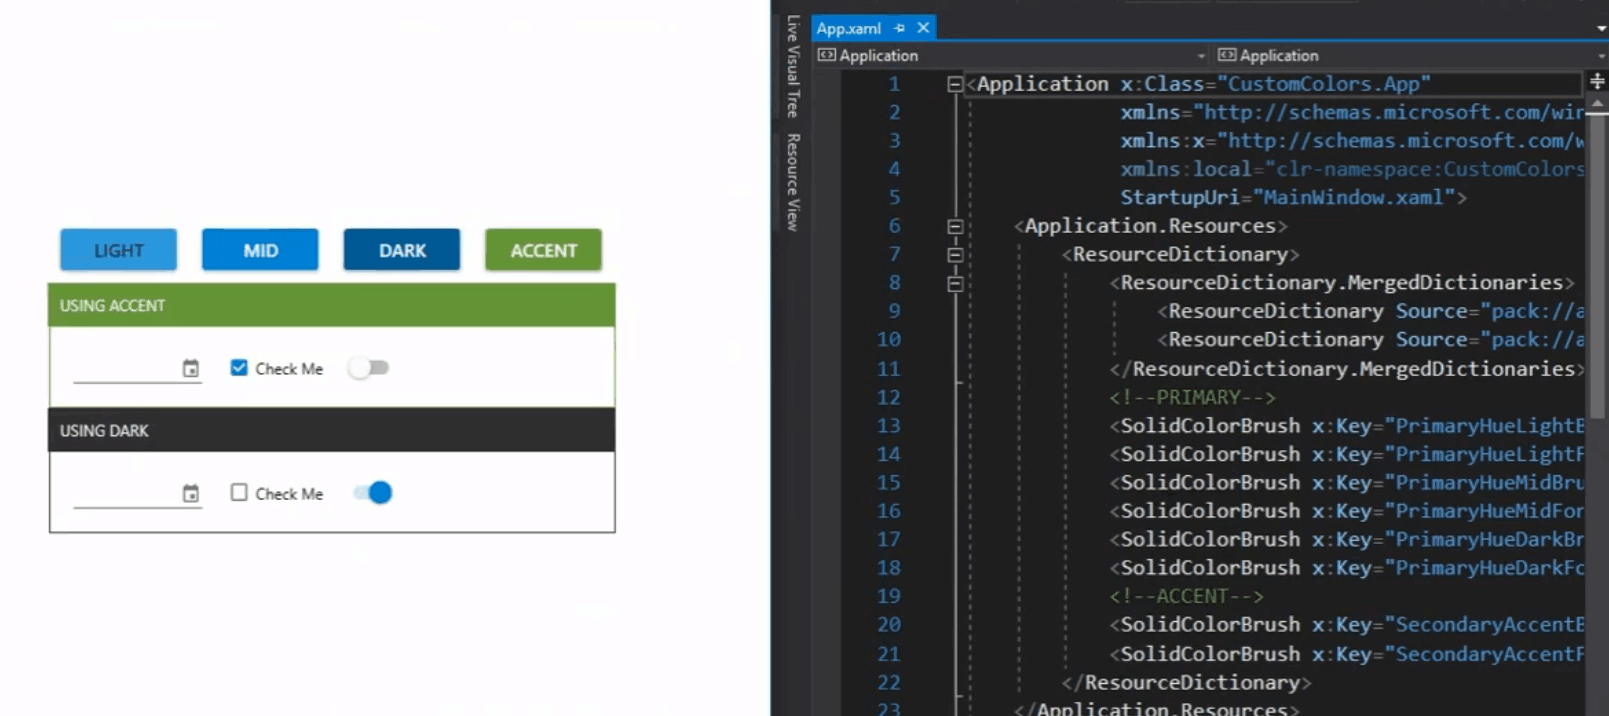Open calendar icon in Using Dark section

click(190, 494)
